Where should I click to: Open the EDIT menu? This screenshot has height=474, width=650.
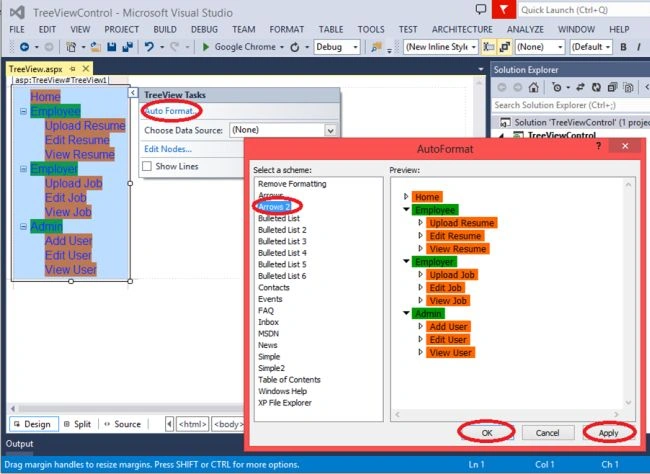(x=47, y=29)
